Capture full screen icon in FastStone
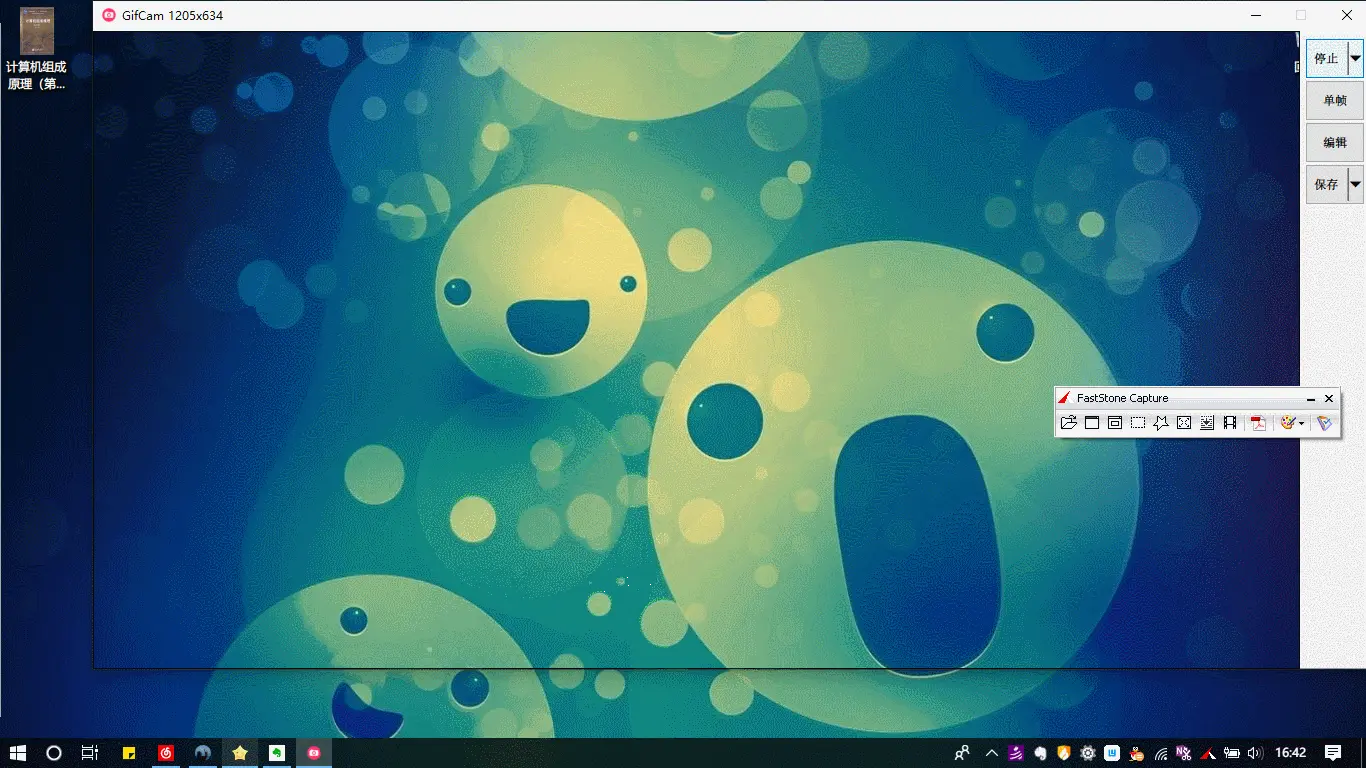The image size is (1366, 768). click(1184, 423)
